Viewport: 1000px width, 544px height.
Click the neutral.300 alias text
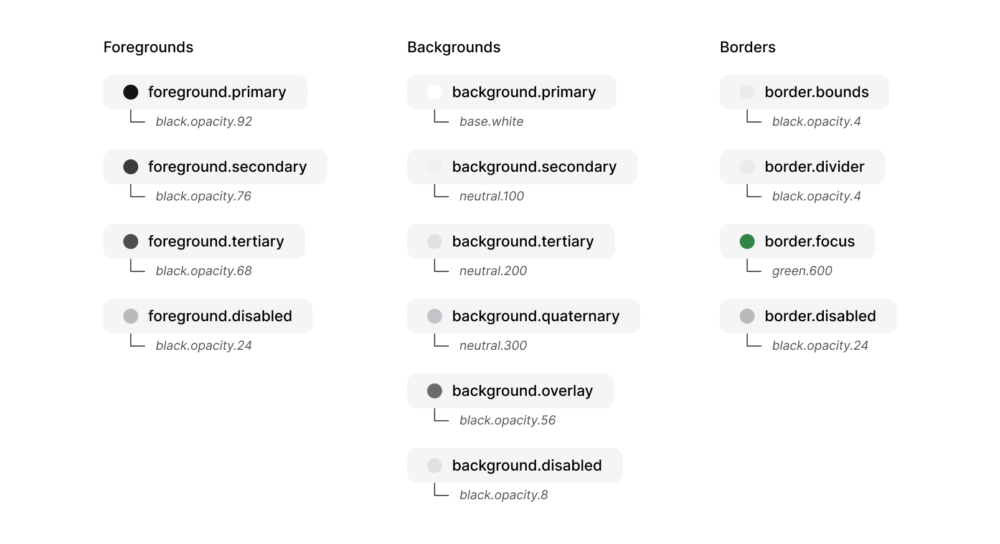tap(493, 345)
